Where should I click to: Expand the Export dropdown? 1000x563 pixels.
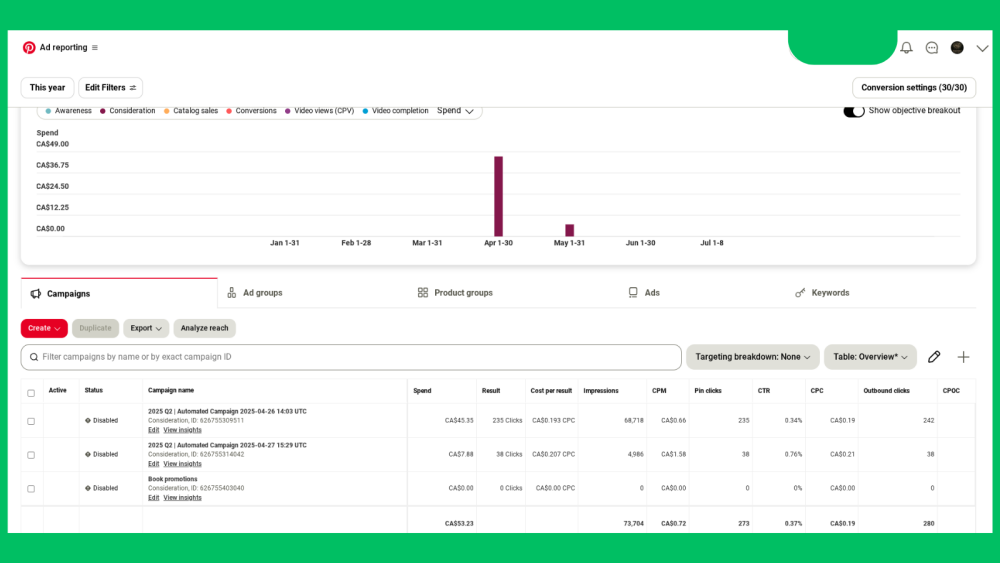coord(145,328)
